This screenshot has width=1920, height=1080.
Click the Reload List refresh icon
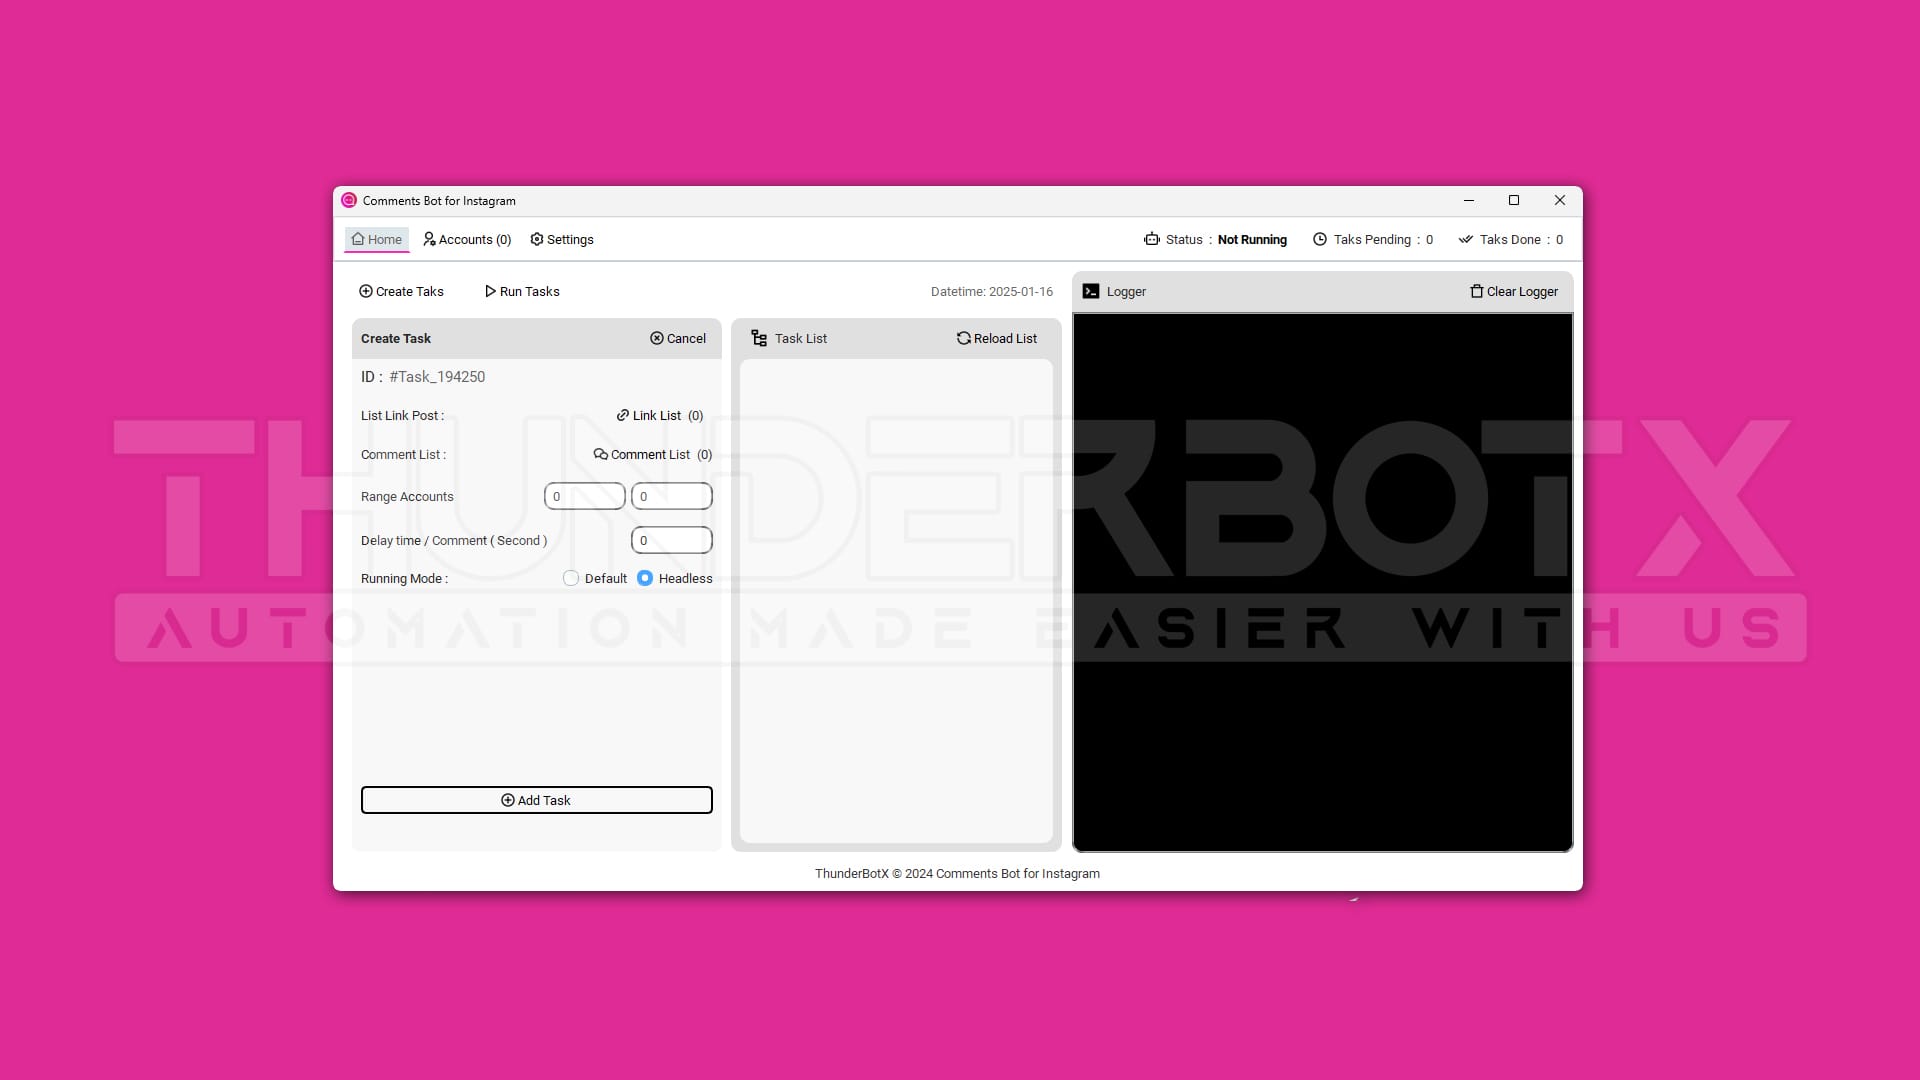964,338
